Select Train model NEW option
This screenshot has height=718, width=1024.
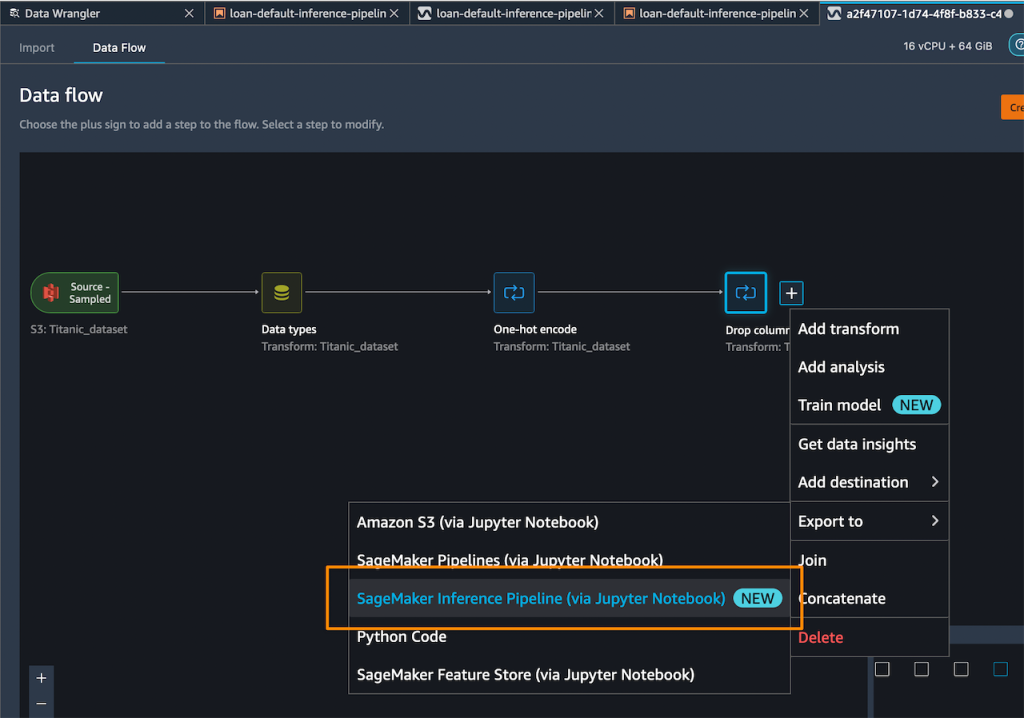coord(869,405)
